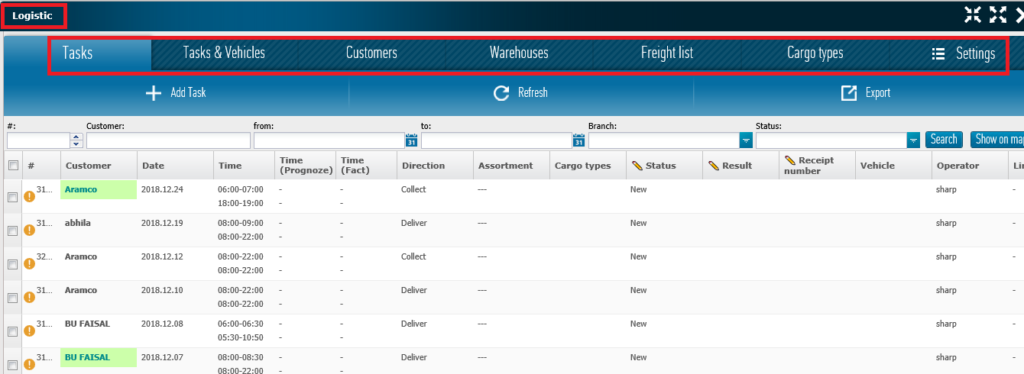
Task: Click the Settings list icon
Action: click(x=938, y=54)
